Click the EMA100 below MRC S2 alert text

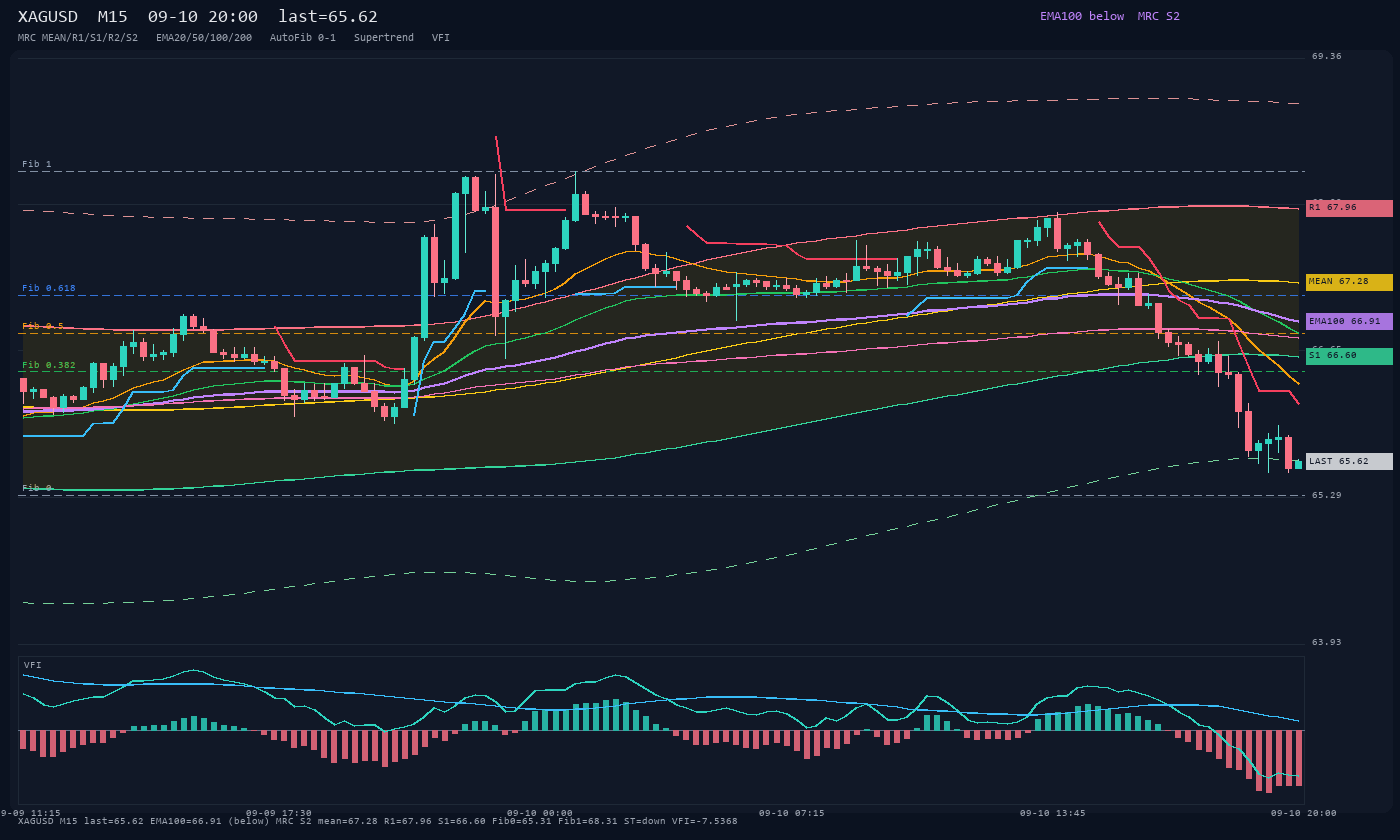(1109, 16)
